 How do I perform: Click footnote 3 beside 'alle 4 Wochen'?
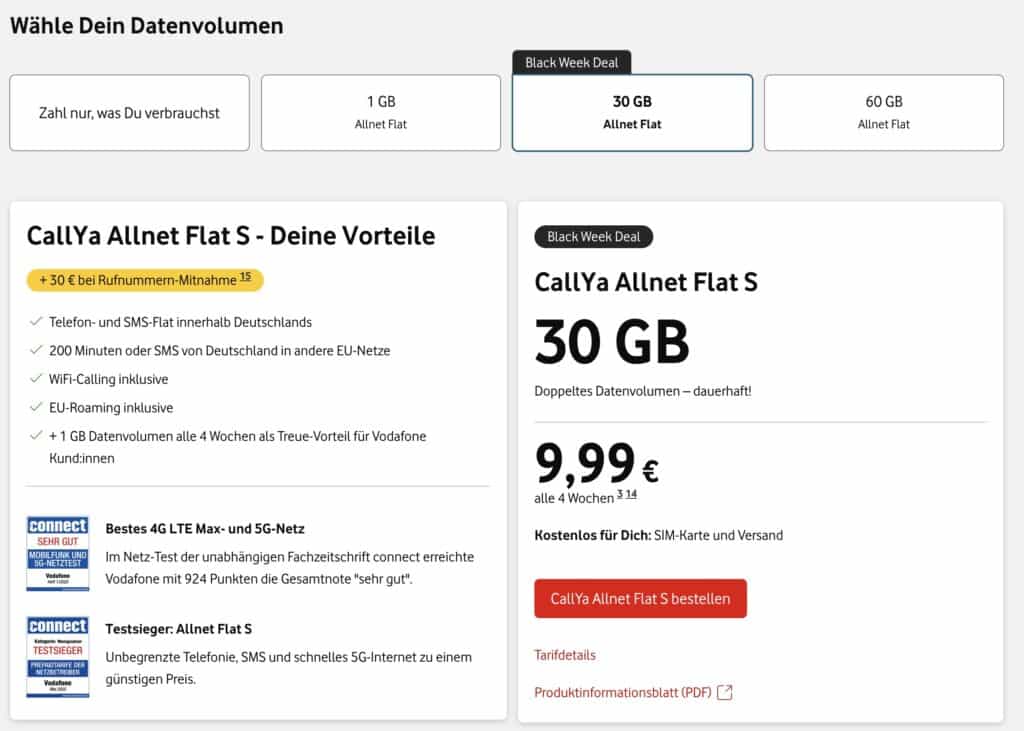pos(620,494)
